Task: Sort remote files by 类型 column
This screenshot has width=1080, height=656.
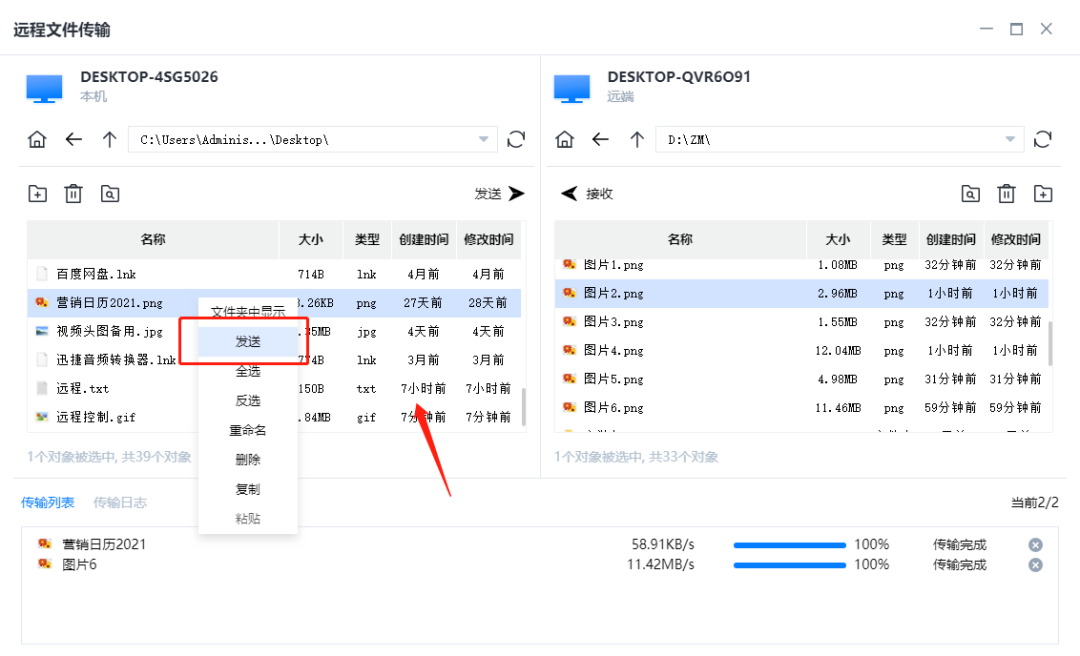Action: click(x=894, y=239)
